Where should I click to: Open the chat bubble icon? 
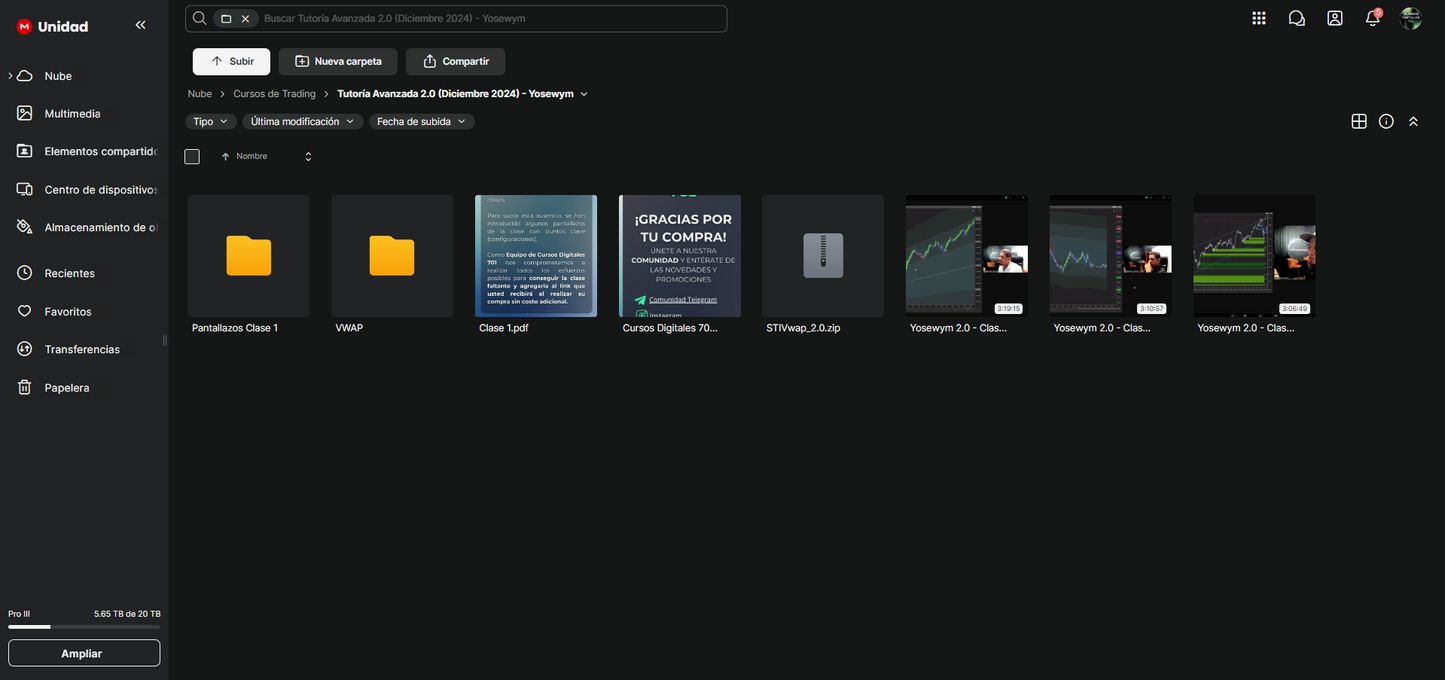pyautogui.click(x=1296, y=18)
